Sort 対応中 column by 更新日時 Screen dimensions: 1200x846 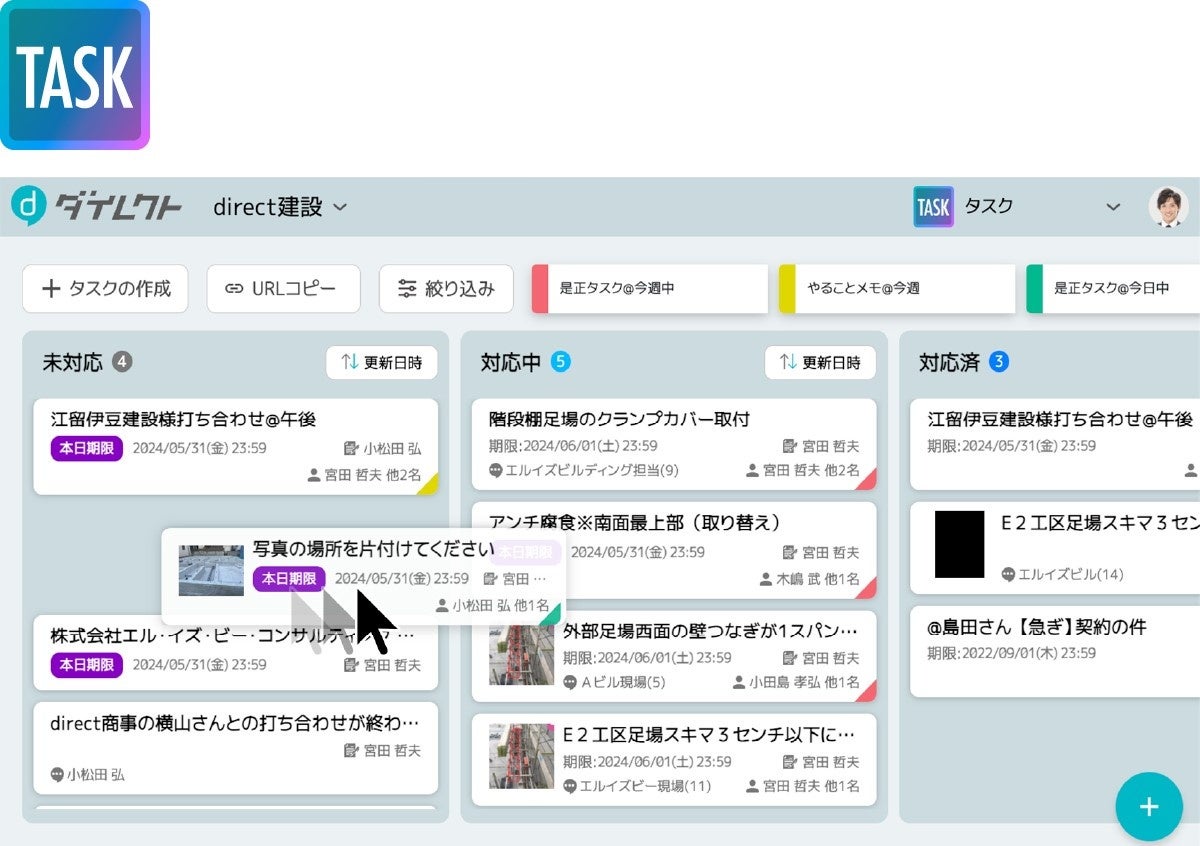(820, 363)
